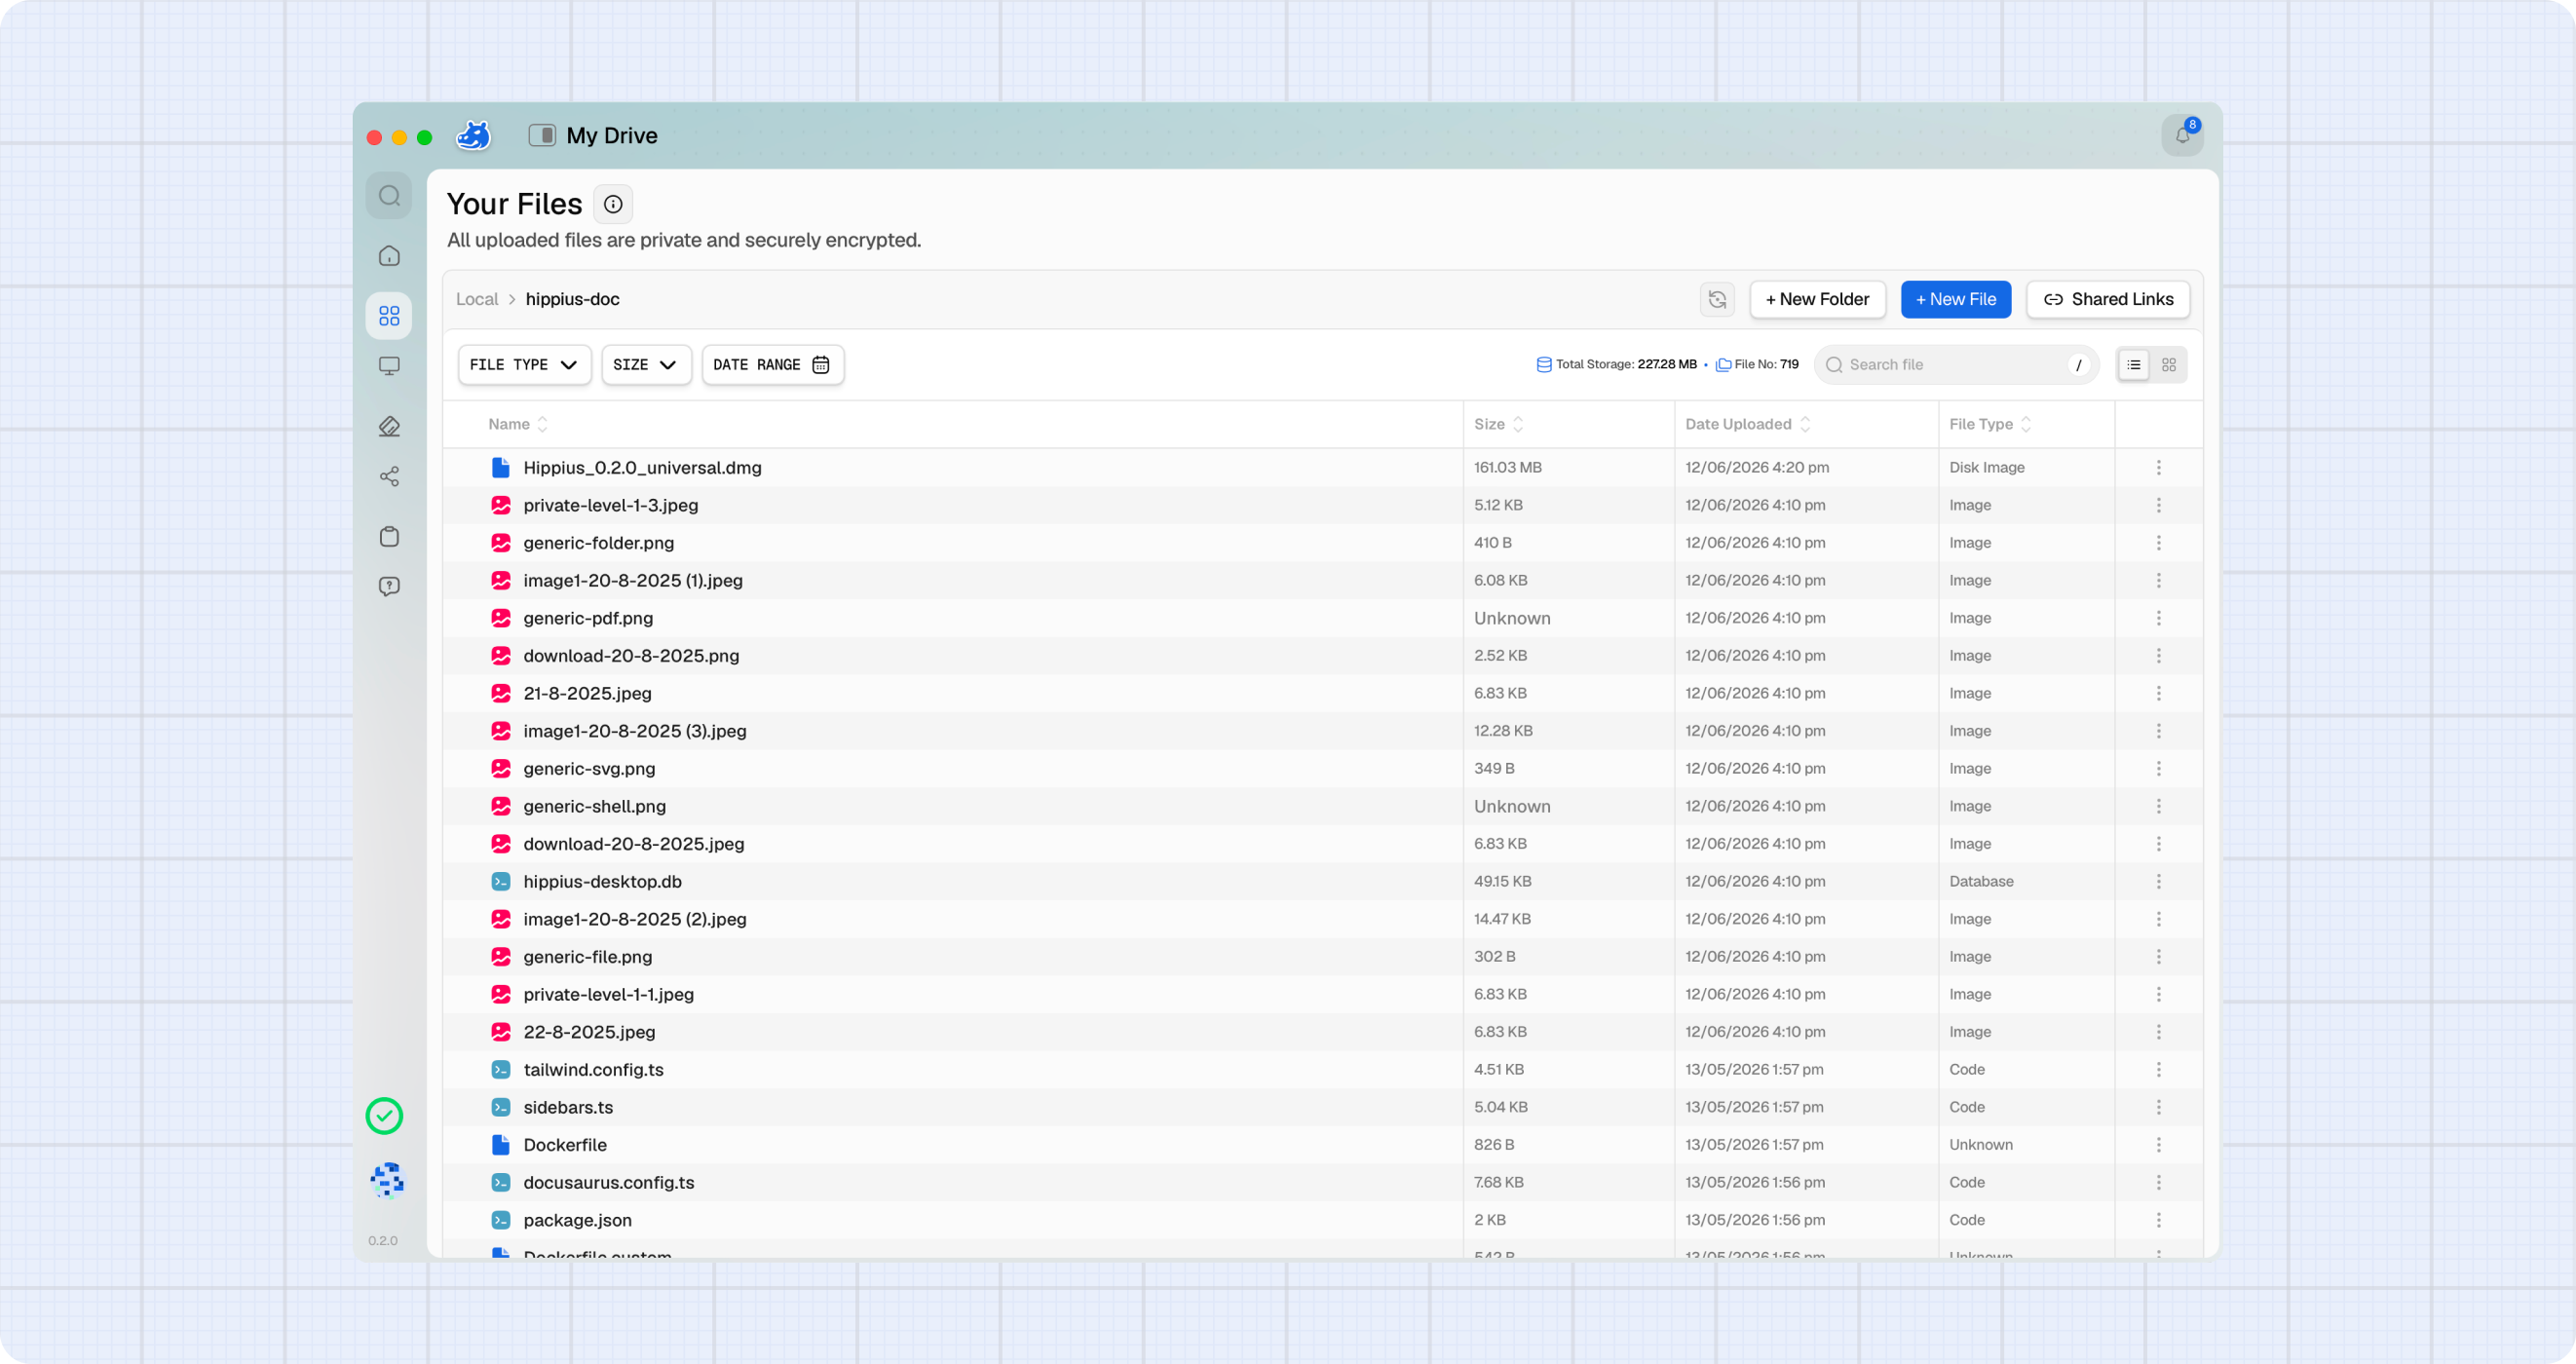Open actions menu for generic-folder.png
The image size is (2576, 1364).
pyautogui.click(x=2159, y=543)
